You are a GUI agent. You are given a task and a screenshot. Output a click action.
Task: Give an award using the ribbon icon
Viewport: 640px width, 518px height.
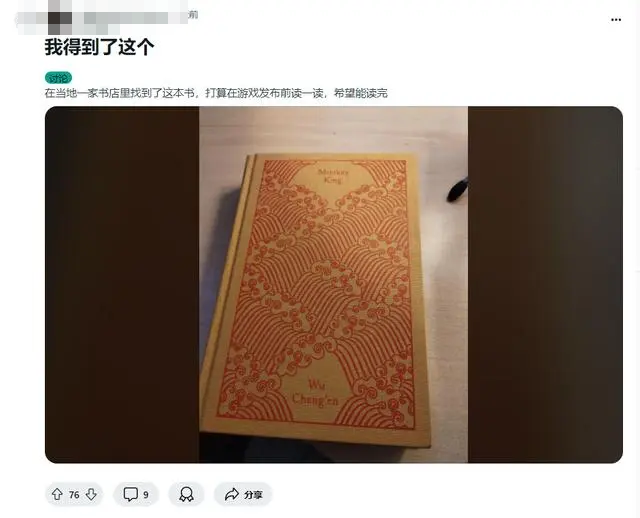point(187,494)
